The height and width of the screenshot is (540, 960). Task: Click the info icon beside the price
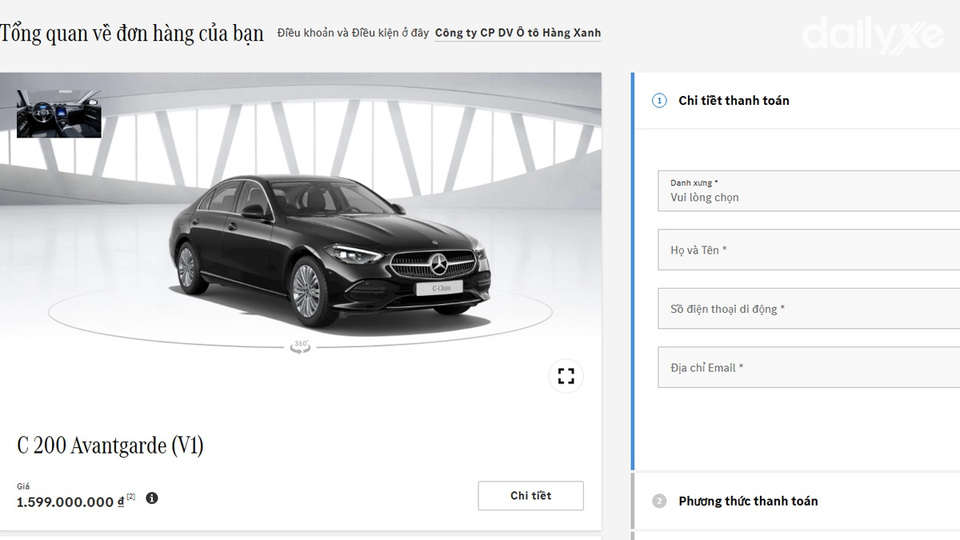152,497
